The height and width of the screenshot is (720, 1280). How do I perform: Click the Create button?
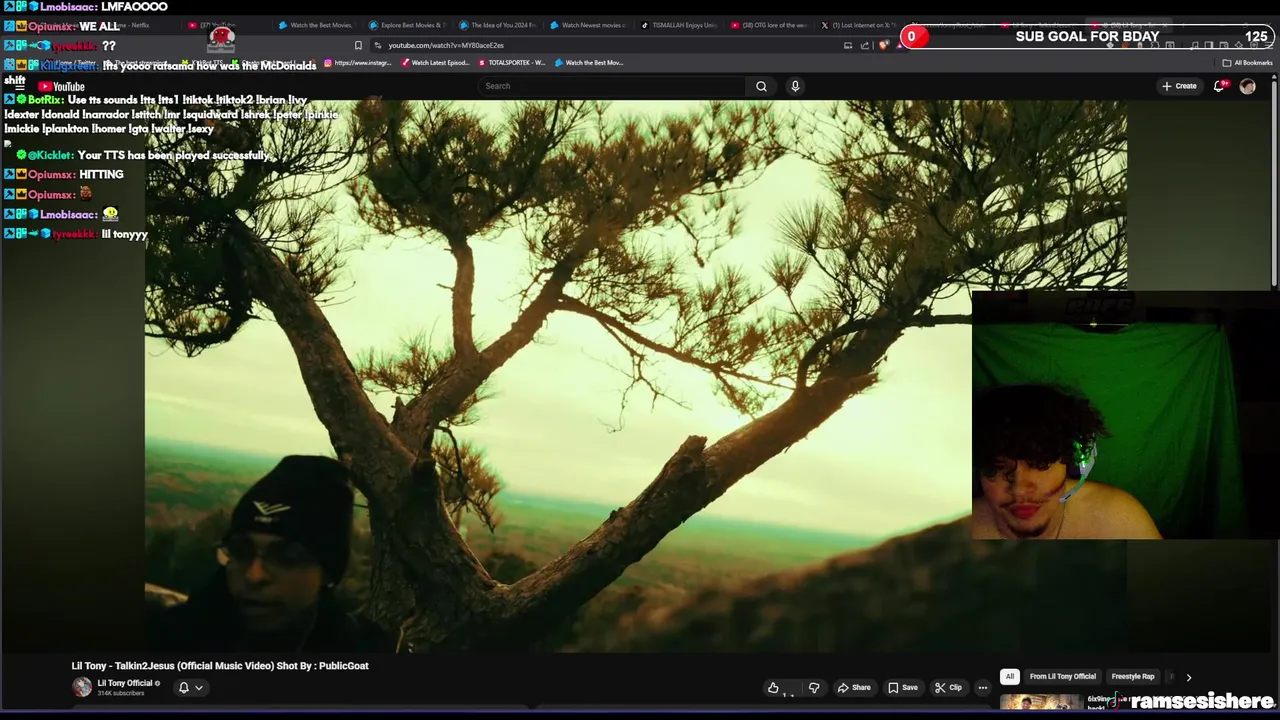point(1179,86)
